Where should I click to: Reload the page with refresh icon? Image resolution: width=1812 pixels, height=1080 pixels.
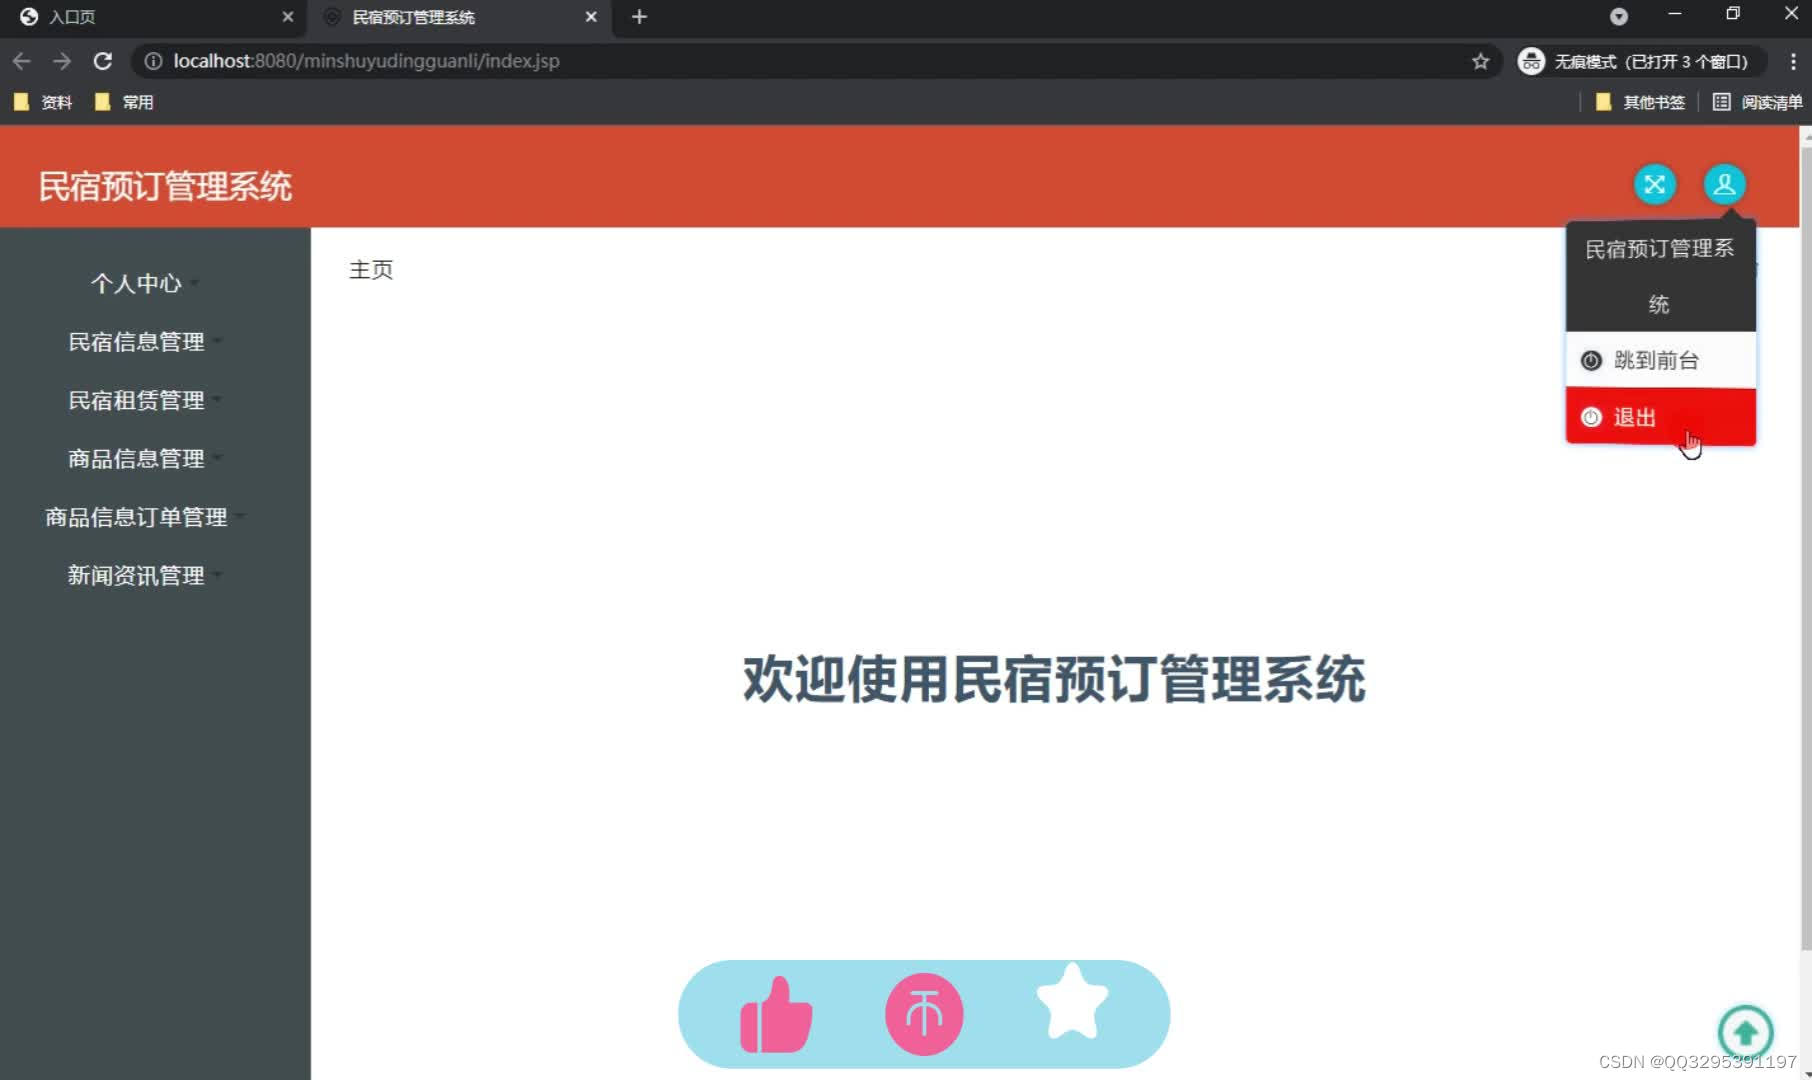click(x=102, y=61)
